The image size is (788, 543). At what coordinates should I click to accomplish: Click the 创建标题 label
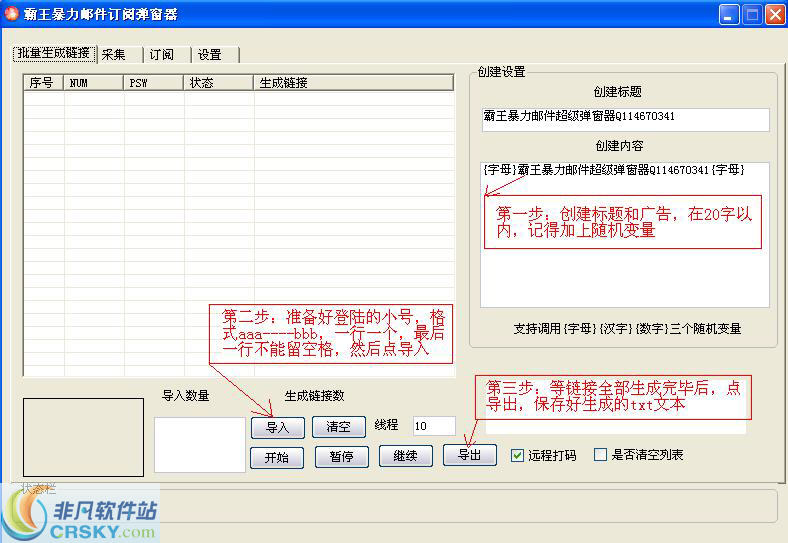[618, 92]
